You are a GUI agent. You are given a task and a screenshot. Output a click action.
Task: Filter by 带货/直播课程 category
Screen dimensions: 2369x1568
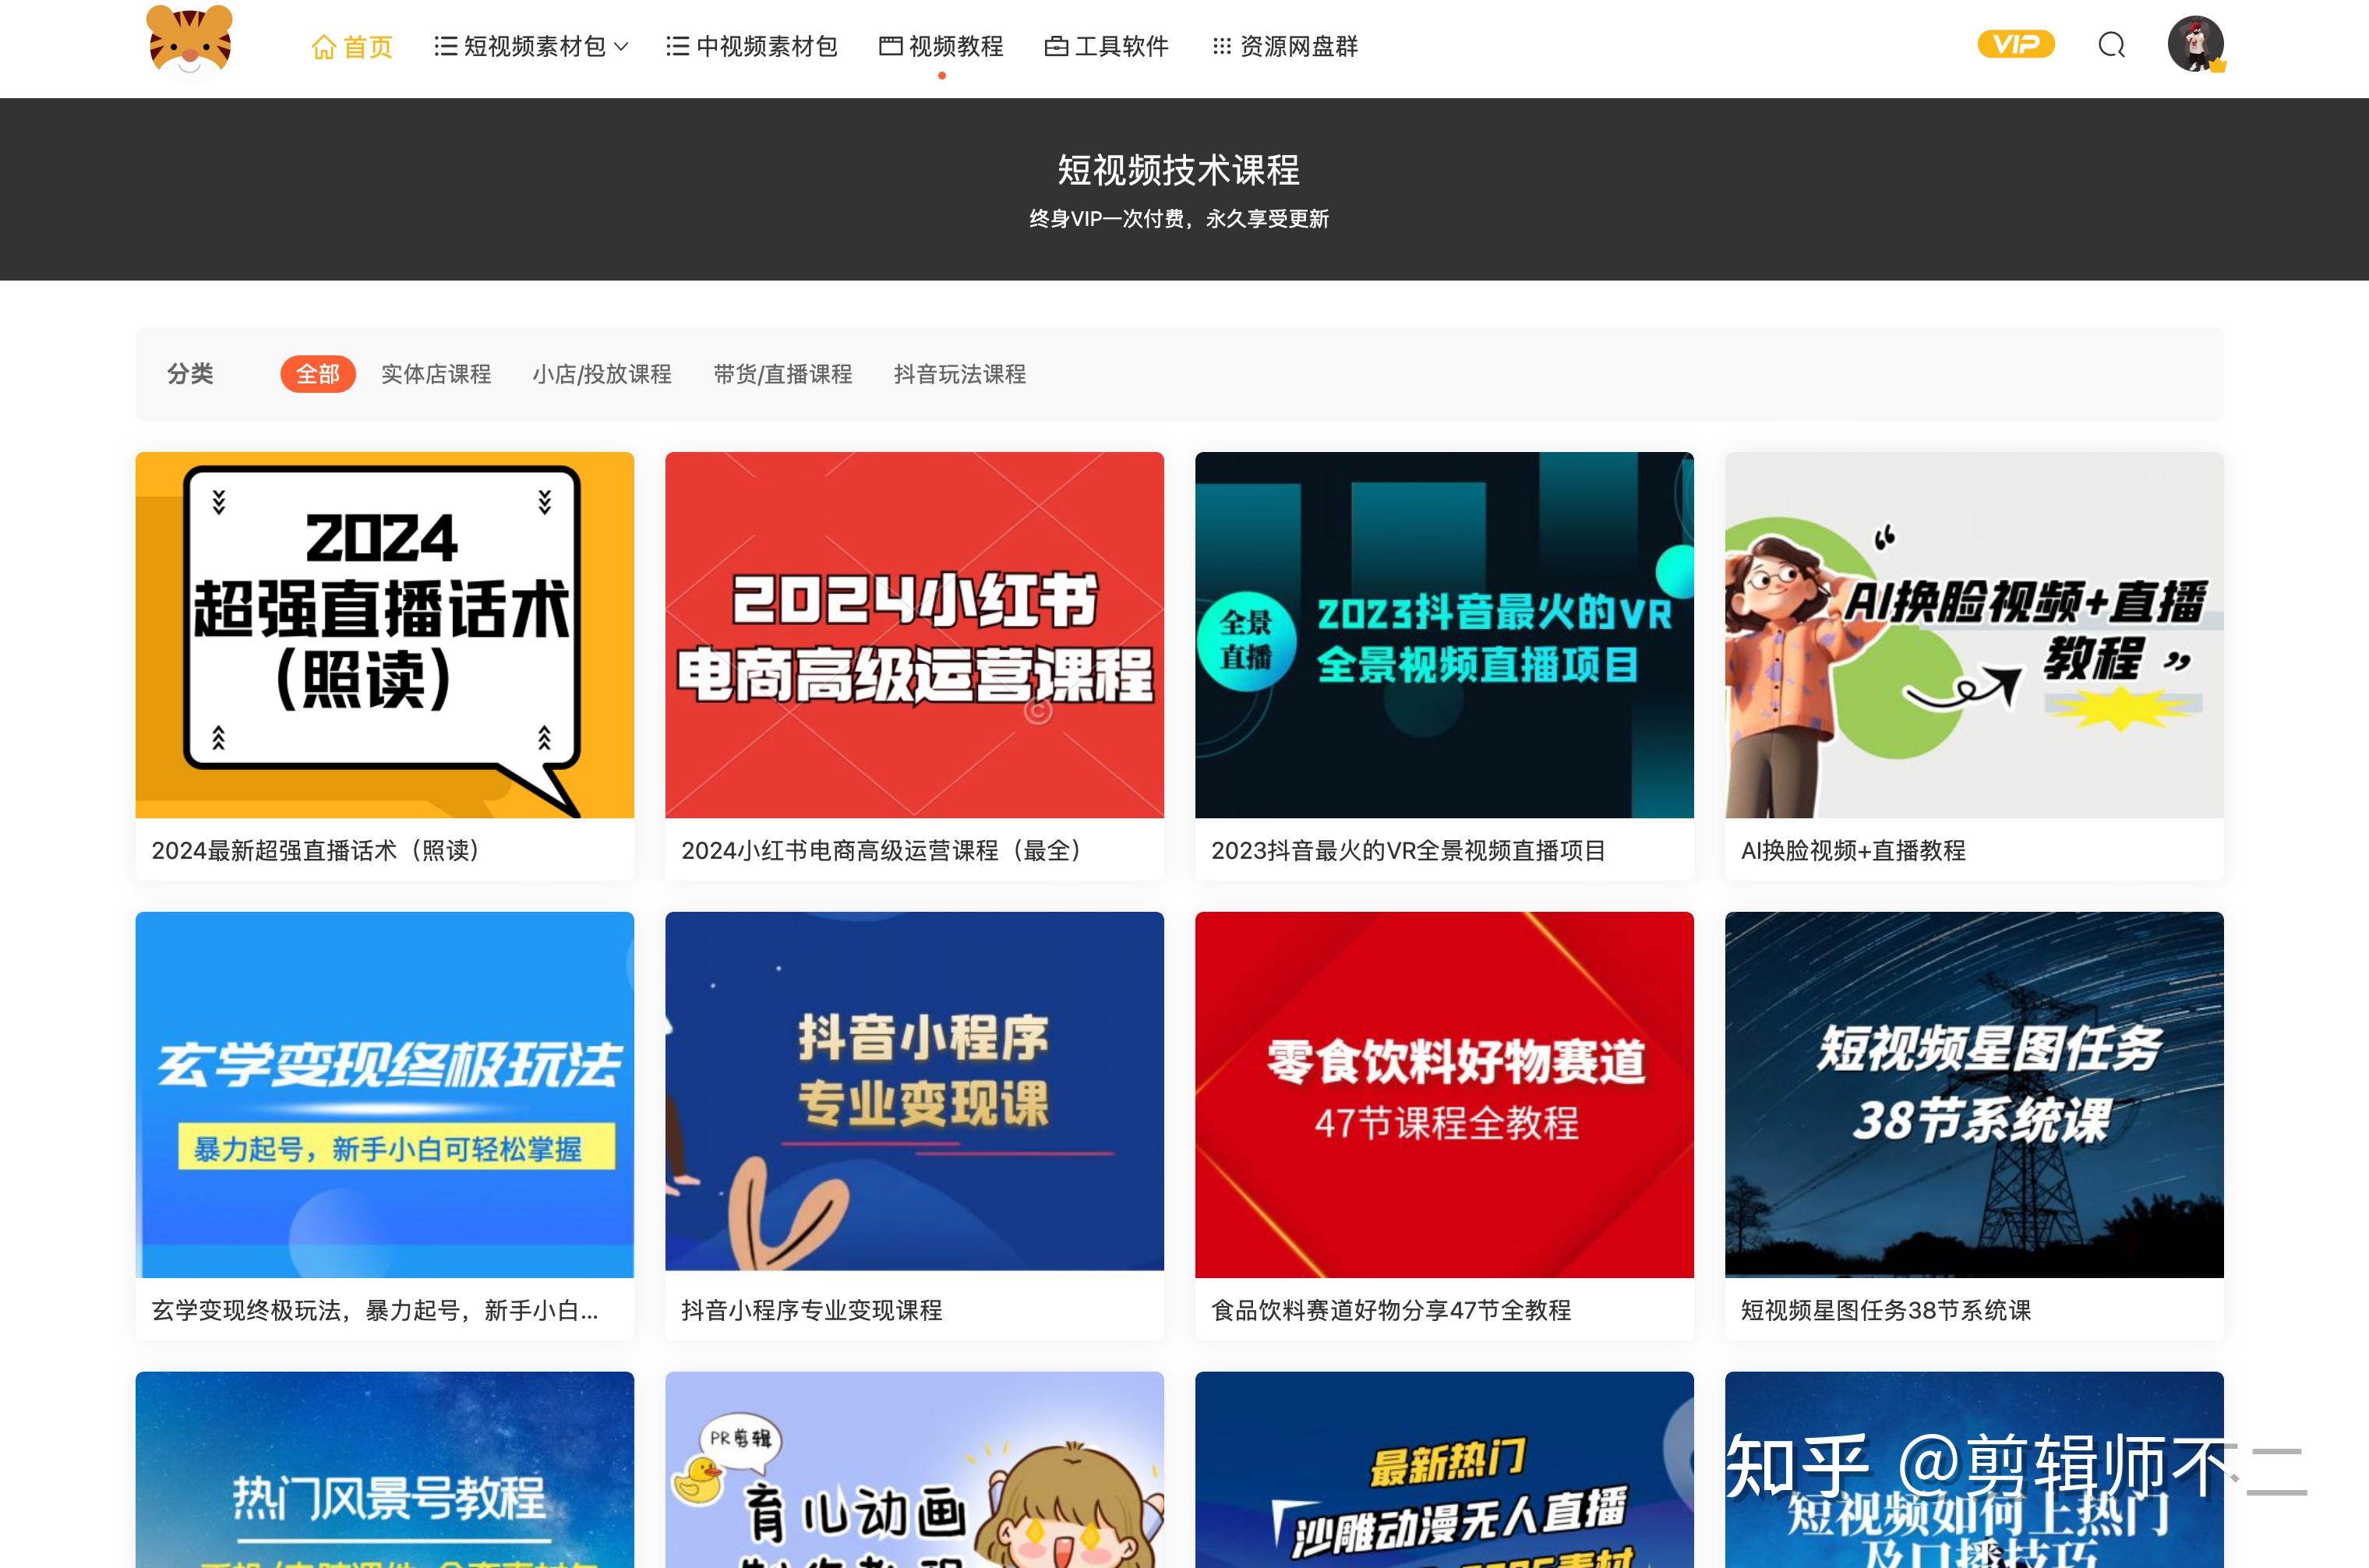783,374
